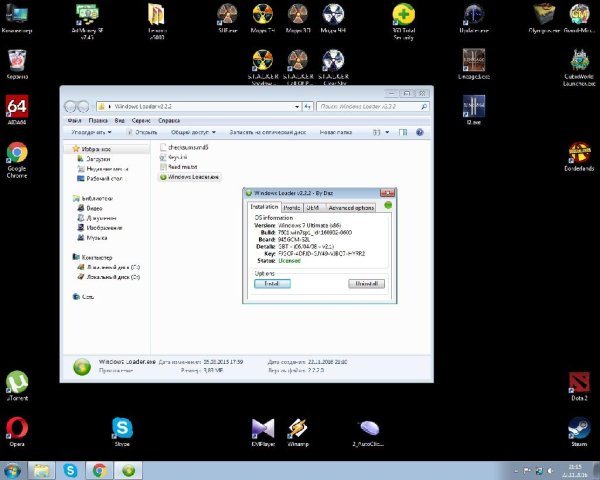The height and width of the screenshot is (480, 600).
Task: Click Open in the Explorer toolbar
Action: click(142, 132)
